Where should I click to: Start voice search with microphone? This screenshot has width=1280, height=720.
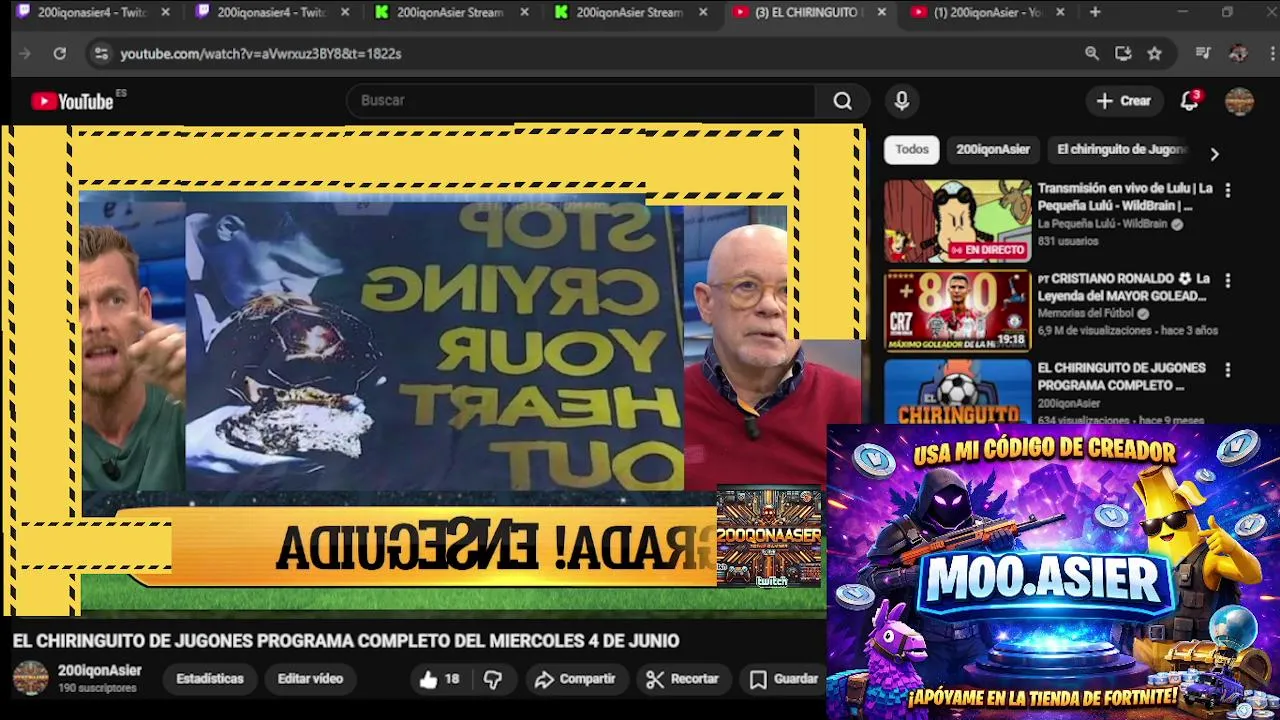[x=902, y=101]
